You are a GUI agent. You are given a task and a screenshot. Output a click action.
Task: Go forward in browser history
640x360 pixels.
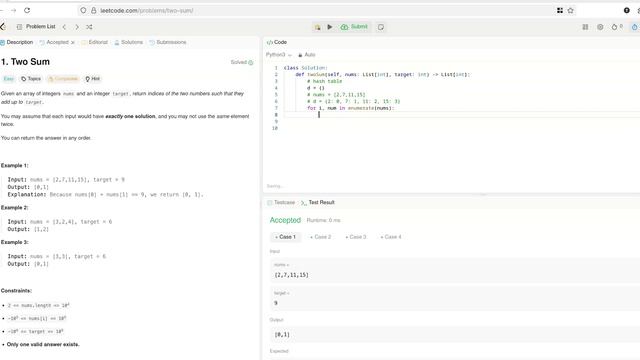point(13,10)
